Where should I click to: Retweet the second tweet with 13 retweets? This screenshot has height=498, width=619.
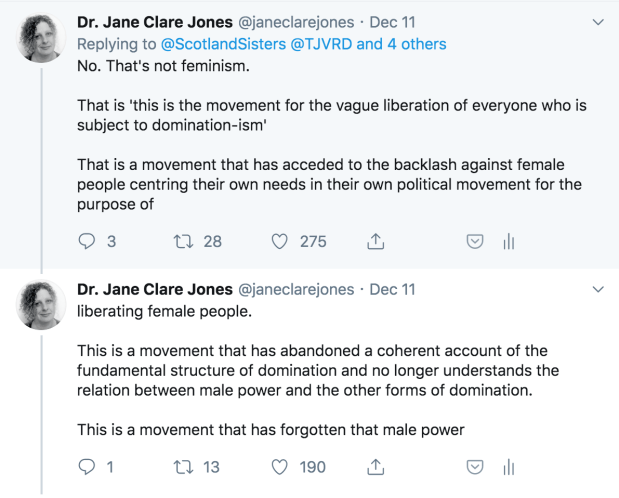[183, 467]
